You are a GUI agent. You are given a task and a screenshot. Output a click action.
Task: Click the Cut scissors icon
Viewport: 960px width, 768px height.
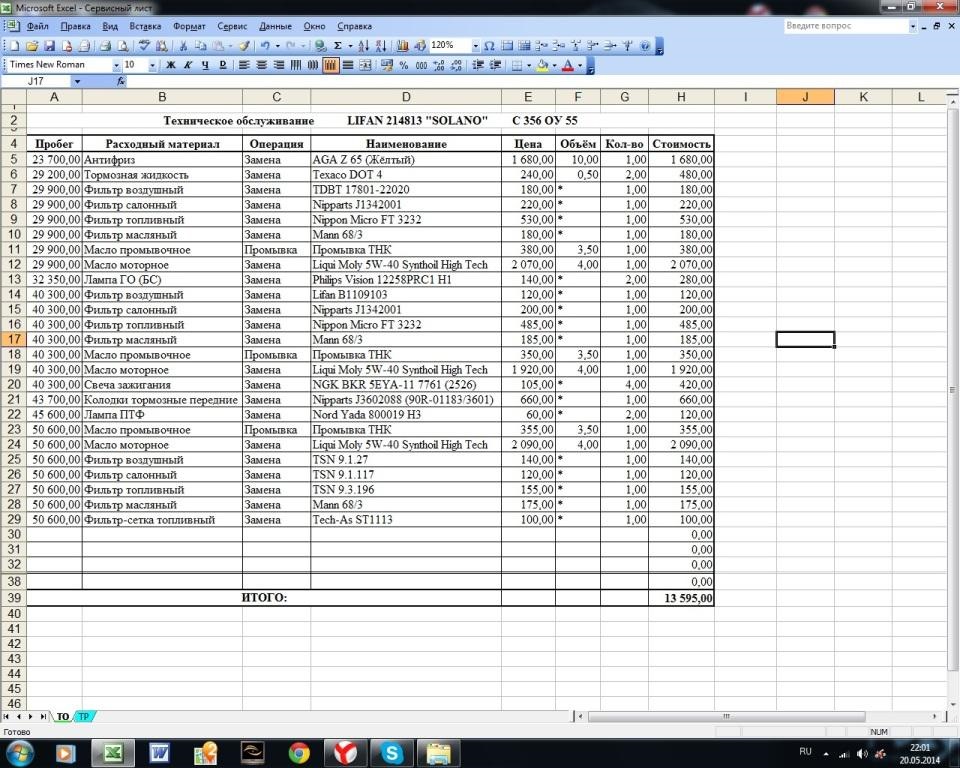click(x=182, y=46)
